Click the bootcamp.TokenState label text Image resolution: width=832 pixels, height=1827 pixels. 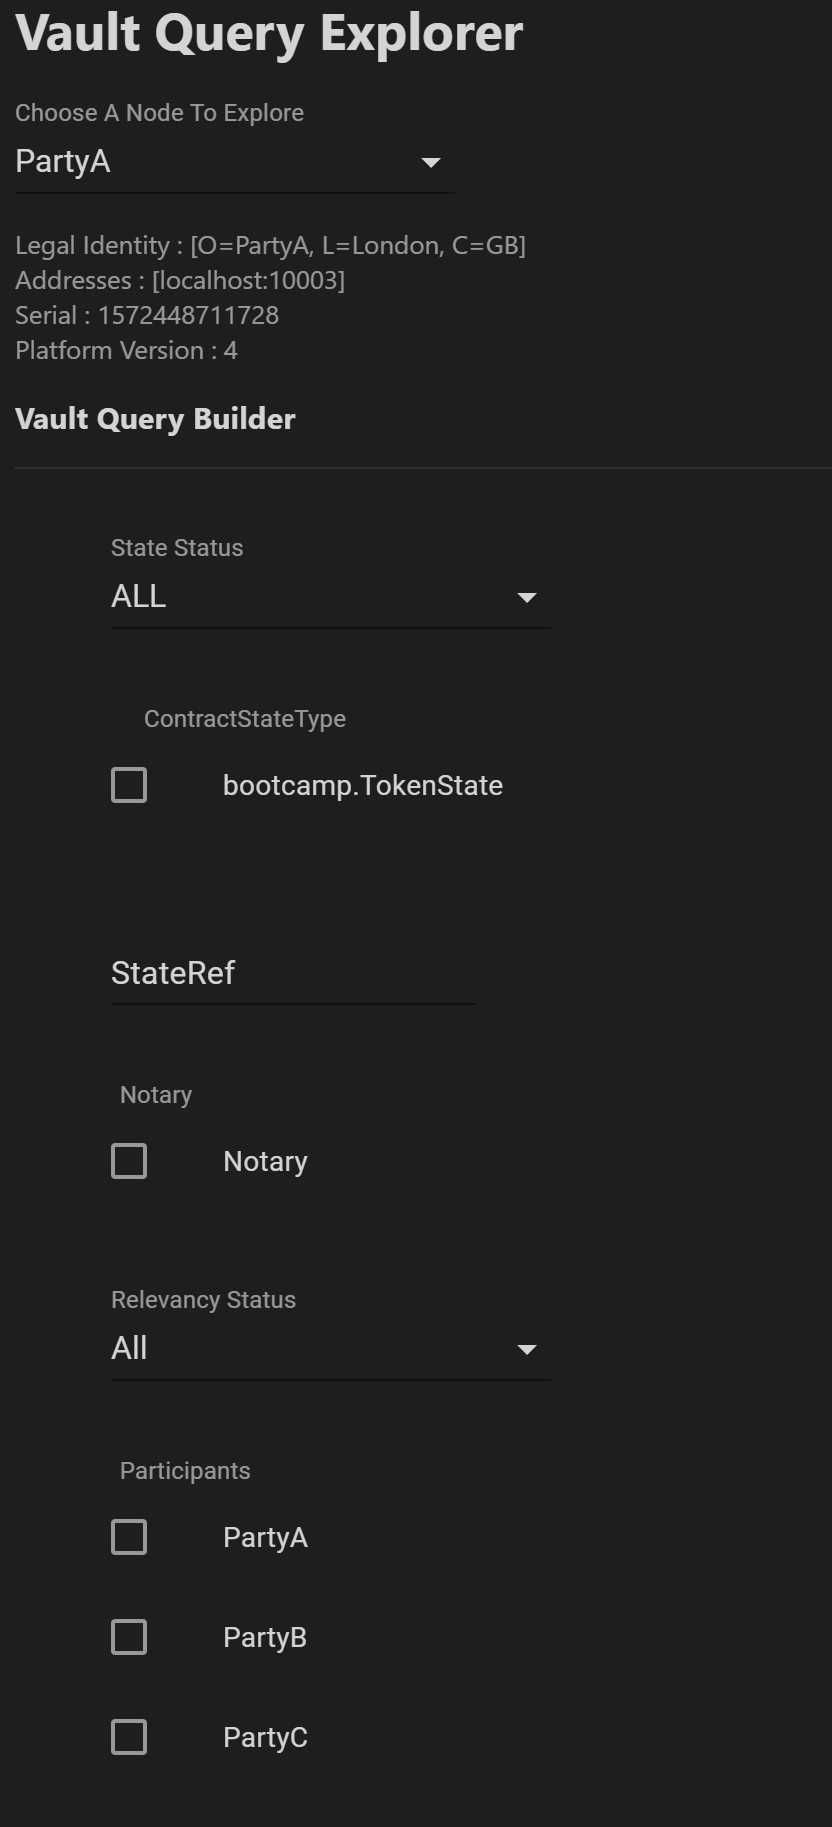[x=362, y=786]
